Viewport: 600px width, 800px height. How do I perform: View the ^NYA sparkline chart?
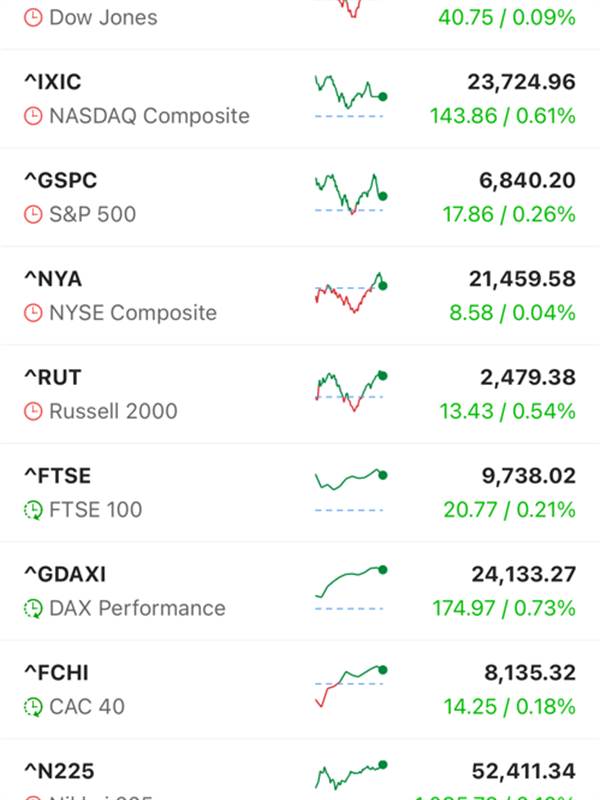coord(349,292)
